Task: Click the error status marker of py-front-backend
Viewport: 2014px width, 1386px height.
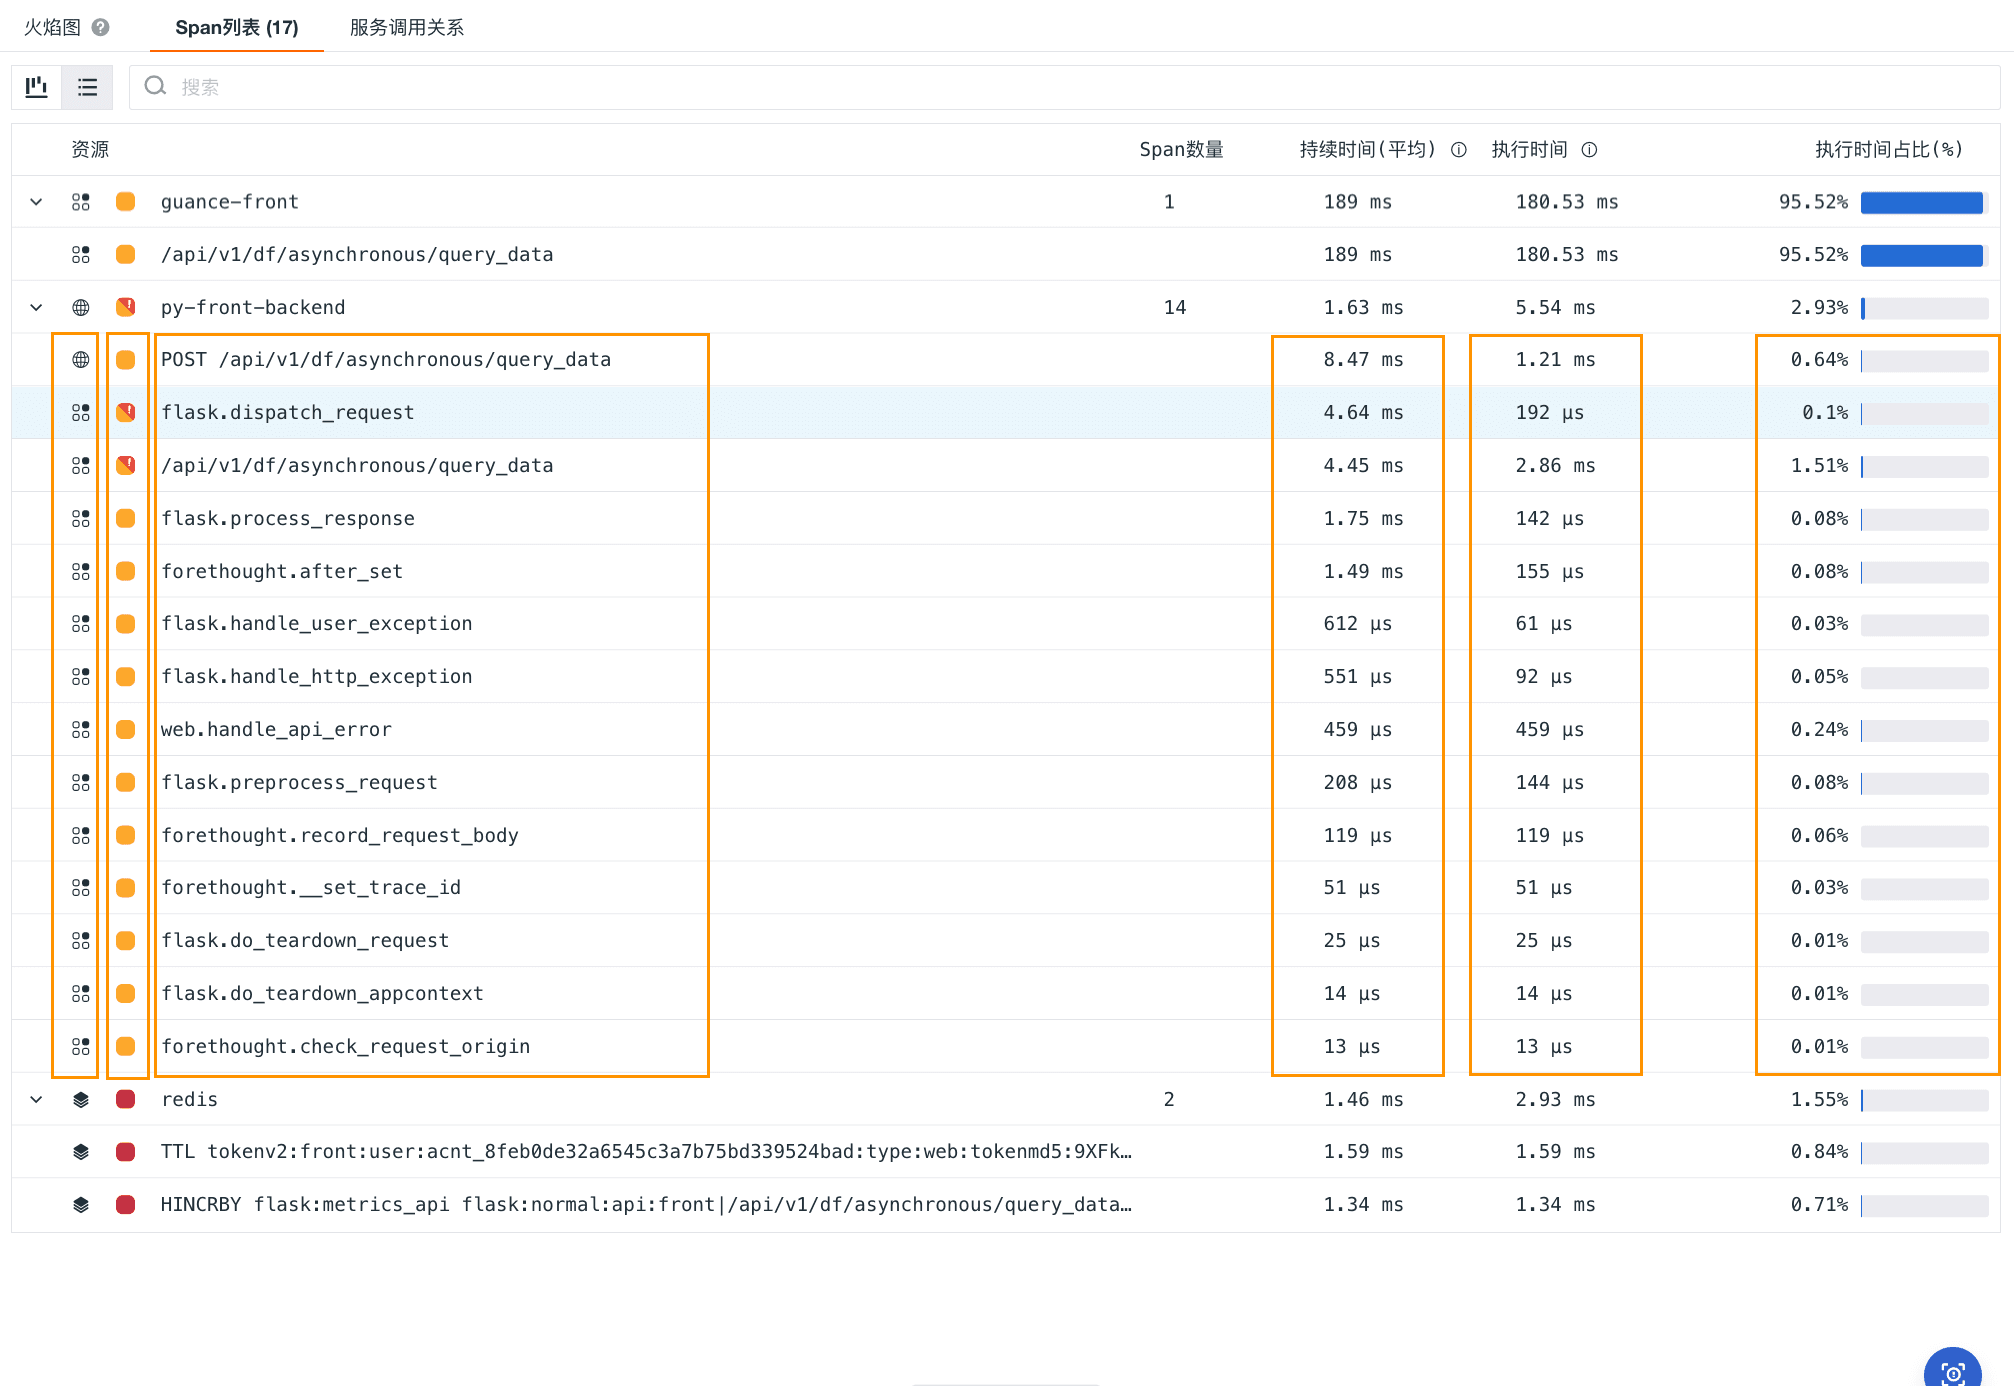Action: (125, 307)
